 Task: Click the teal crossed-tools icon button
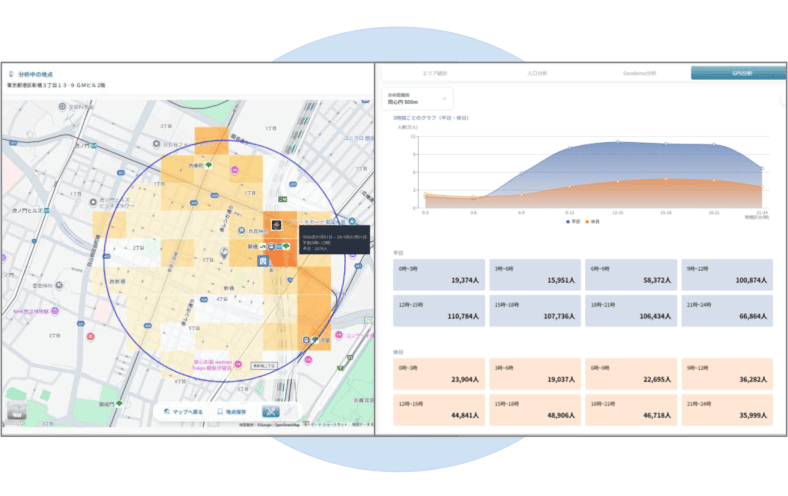(270, 412)
